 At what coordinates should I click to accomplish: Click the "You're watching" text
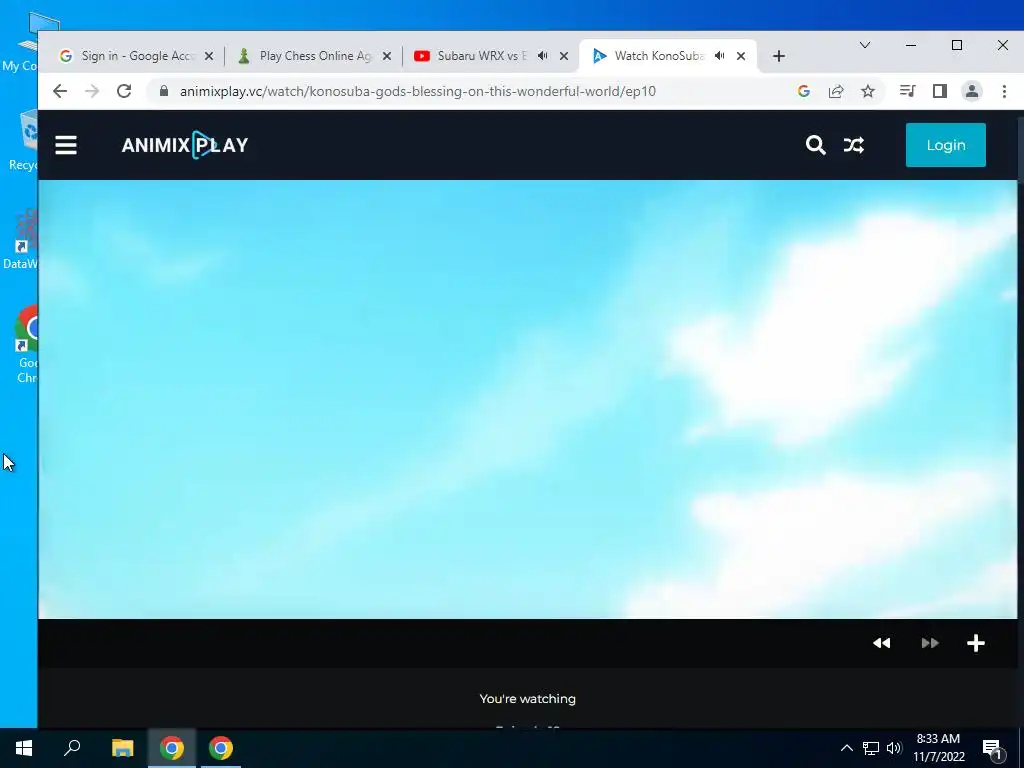pos(528,699)
